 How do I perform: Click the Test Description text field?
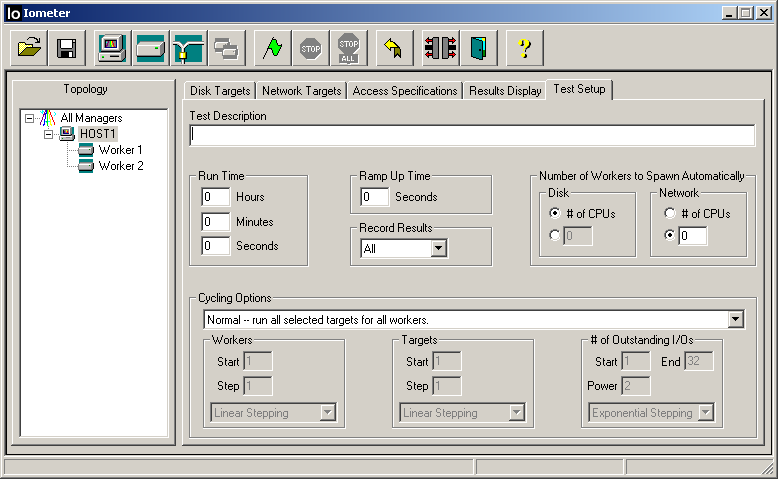point(472,135)
